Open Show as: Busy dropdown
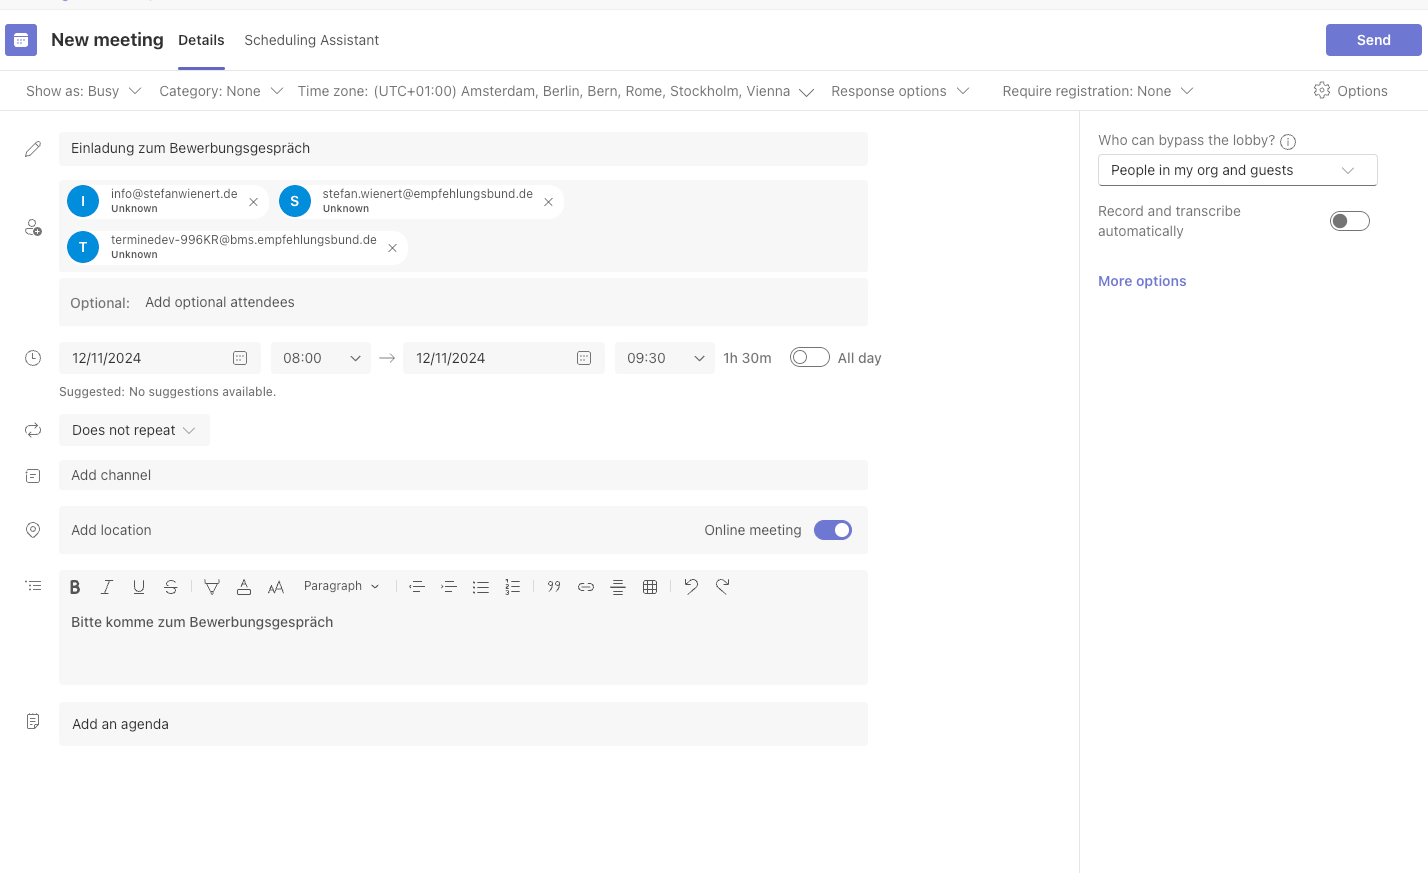This screenshot has width=1428, height=873. pyautogui.click(x=84, y=91)
